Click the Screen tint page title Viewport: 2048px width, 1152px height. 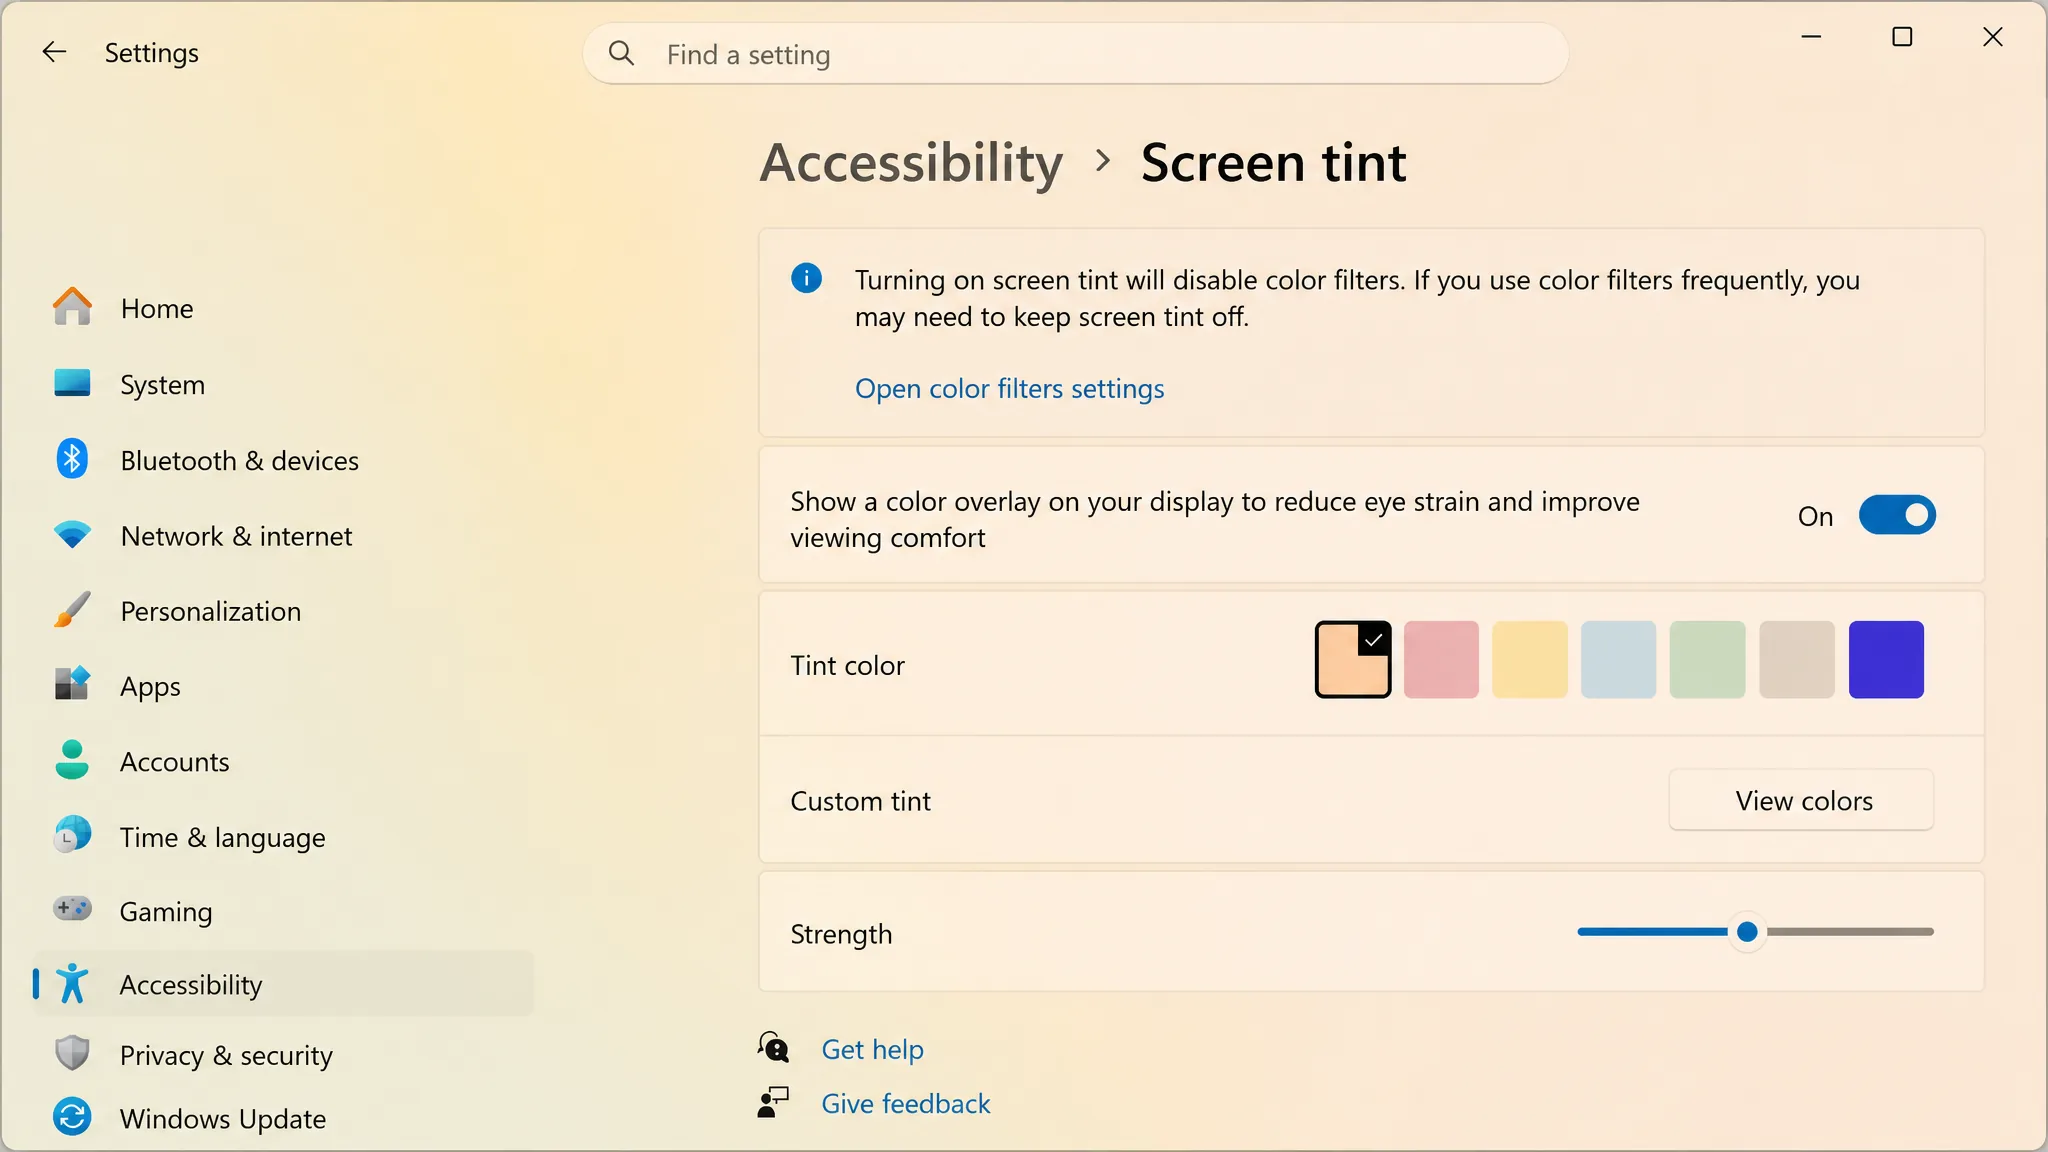point(1273,162)
